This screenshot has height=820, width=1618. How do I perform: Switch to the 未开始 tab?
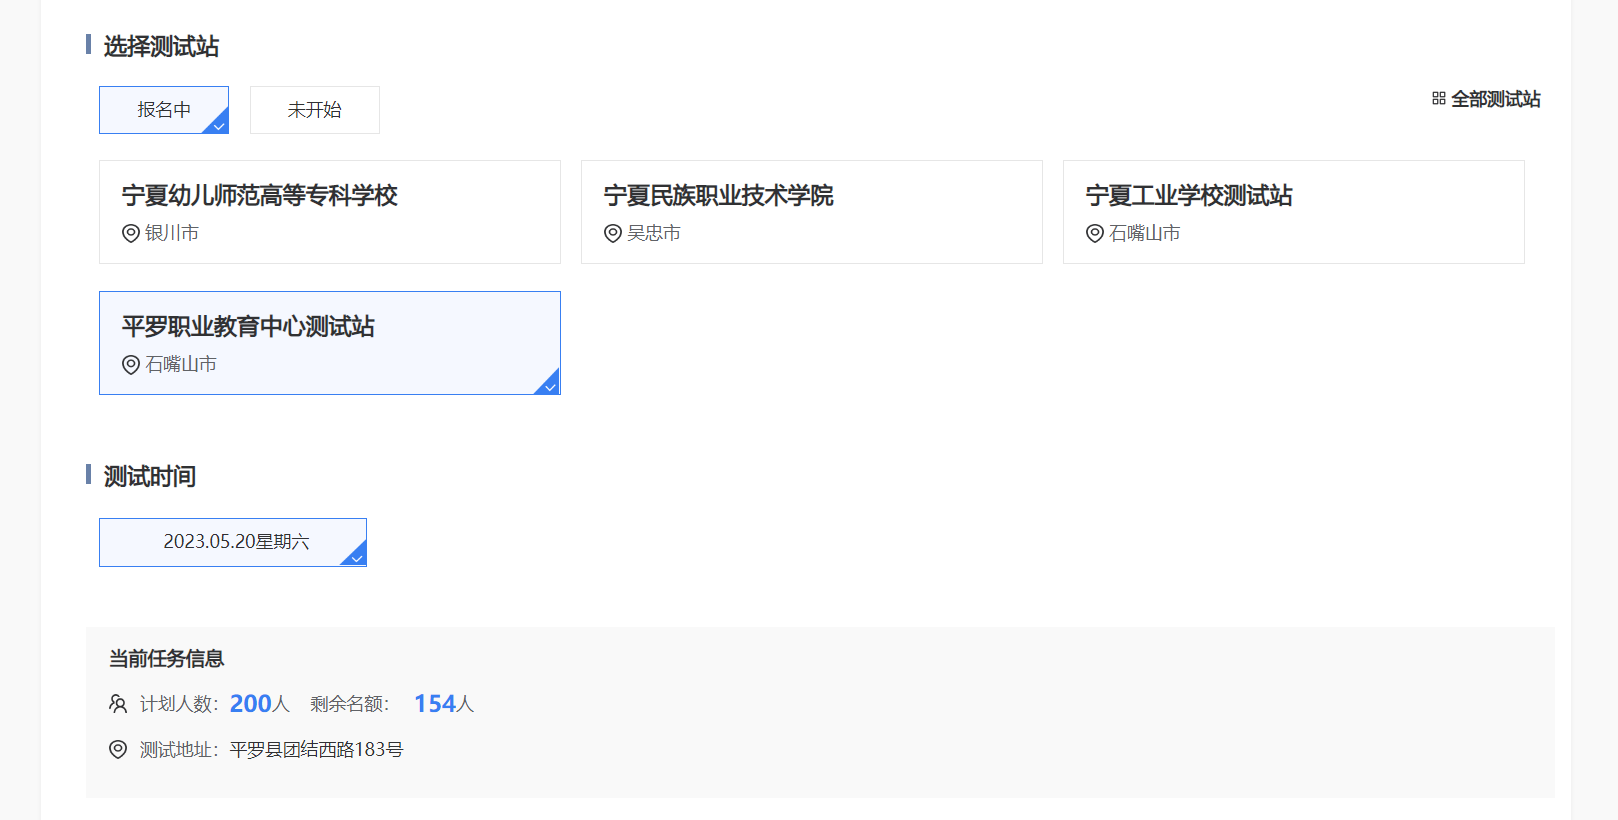(x=314, y=110)
